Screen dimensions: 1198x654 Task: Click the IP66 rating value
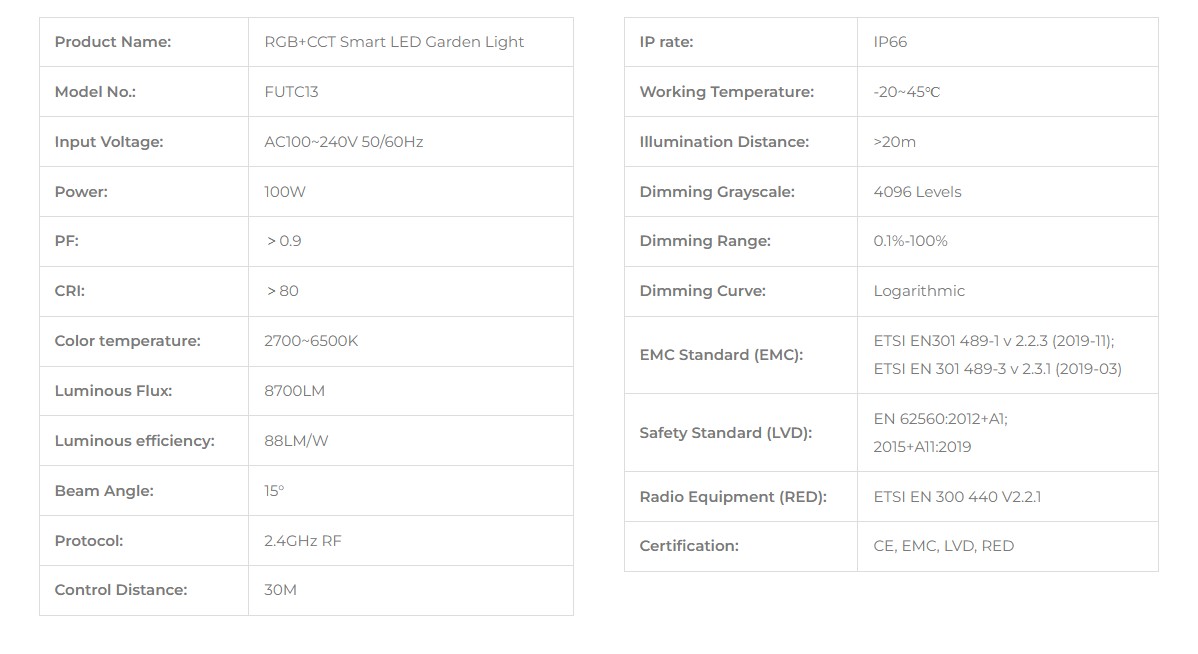coord(890,42)
